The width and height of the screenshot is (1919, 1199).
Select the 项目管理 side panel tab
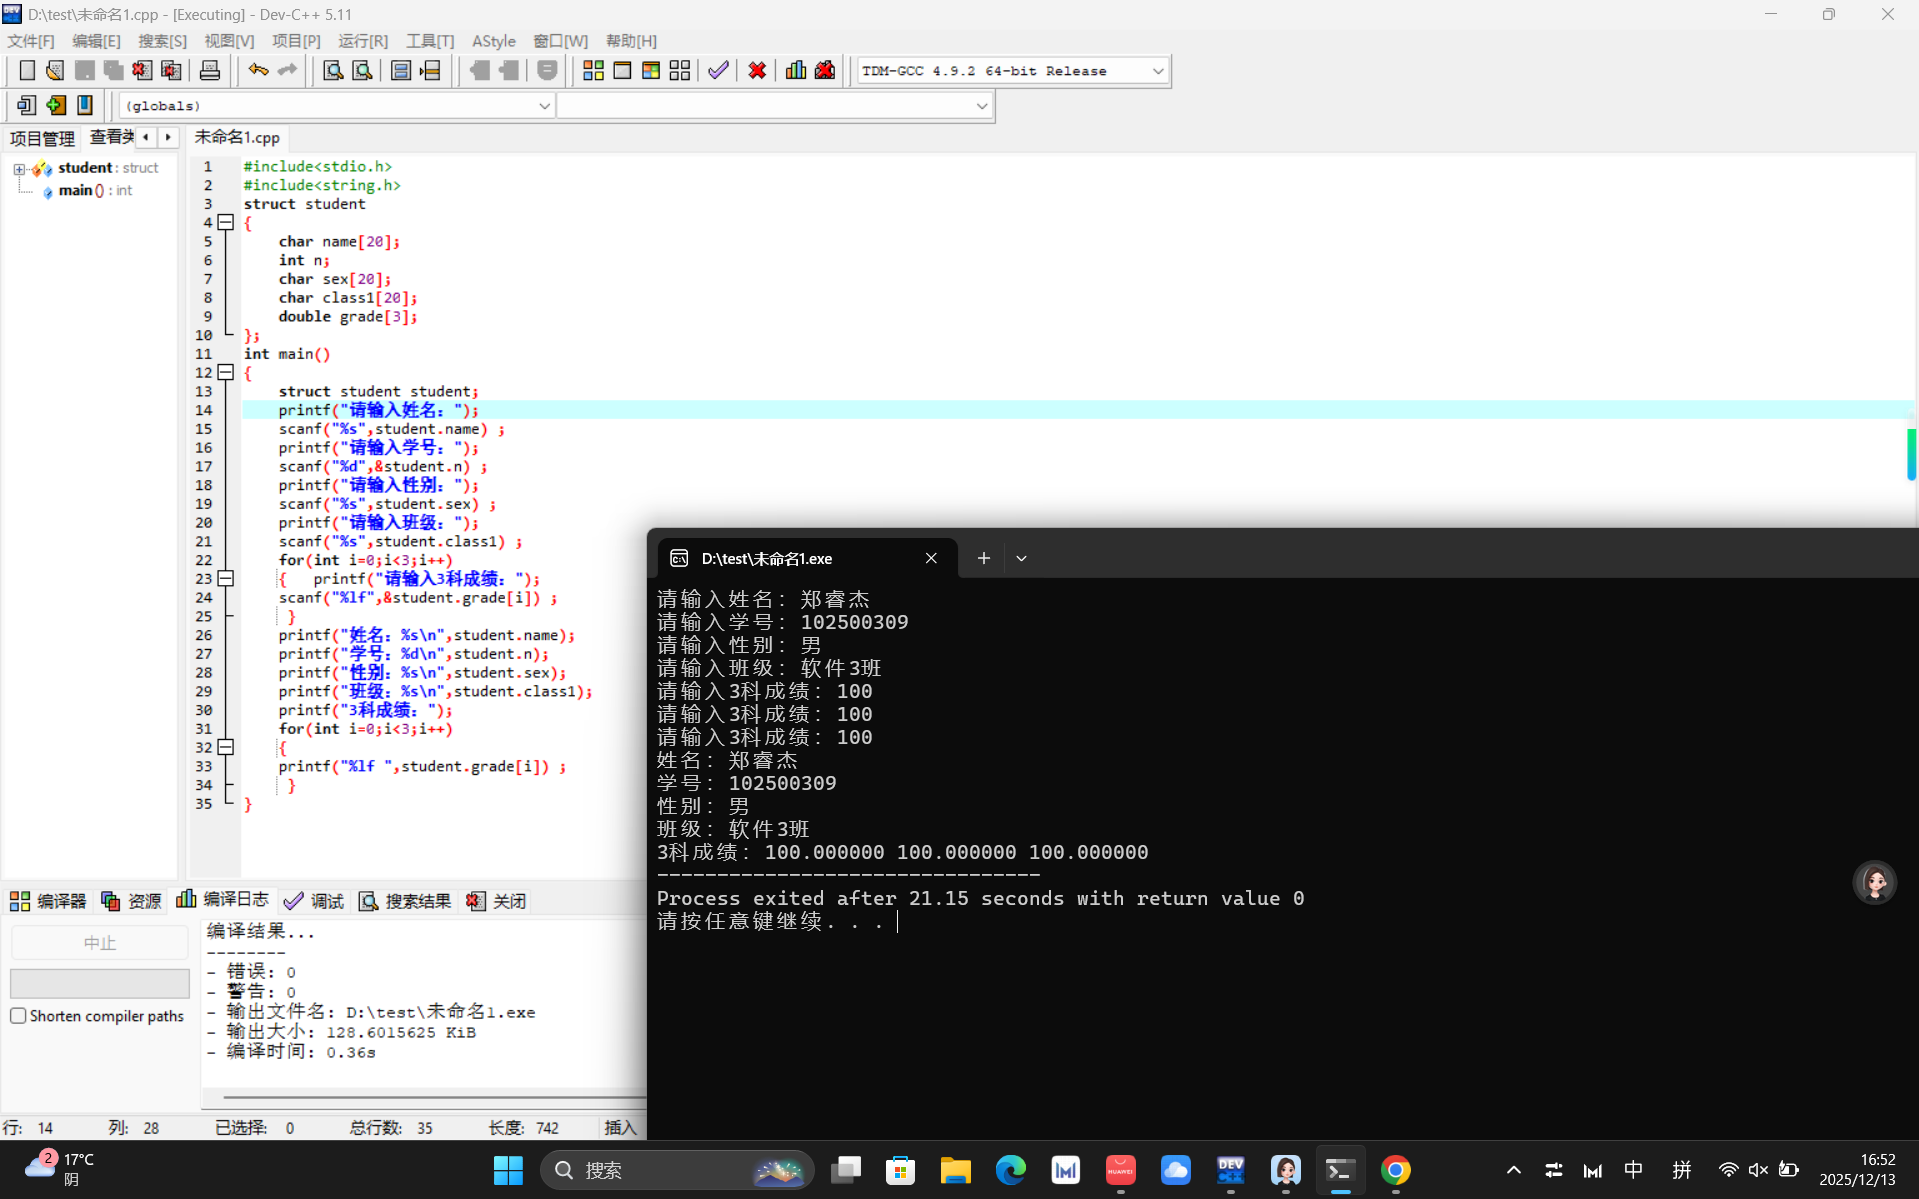(42, 138)
